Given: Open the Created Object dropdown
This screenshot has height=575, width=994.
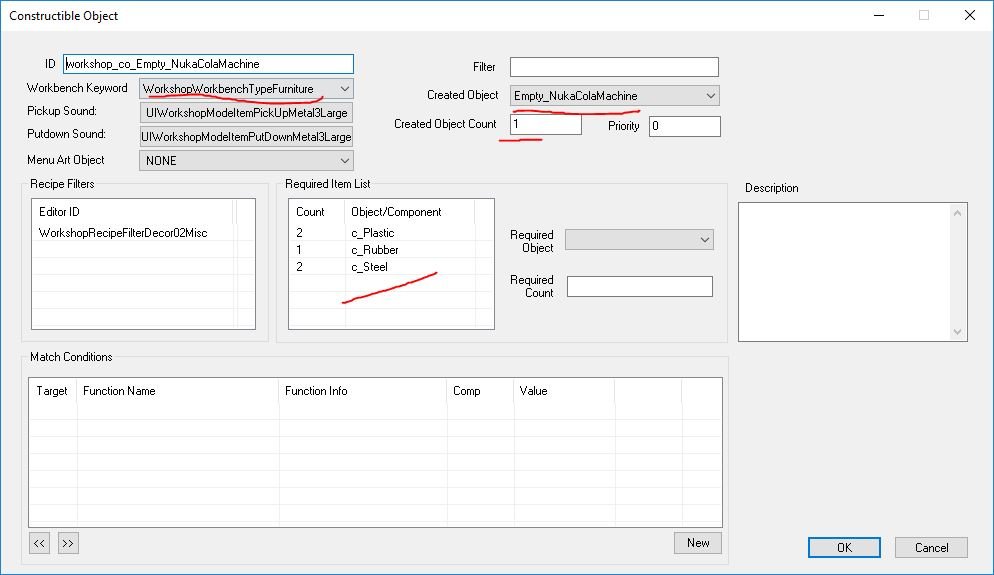Looking at the screenshot, I should click(614, 96).
